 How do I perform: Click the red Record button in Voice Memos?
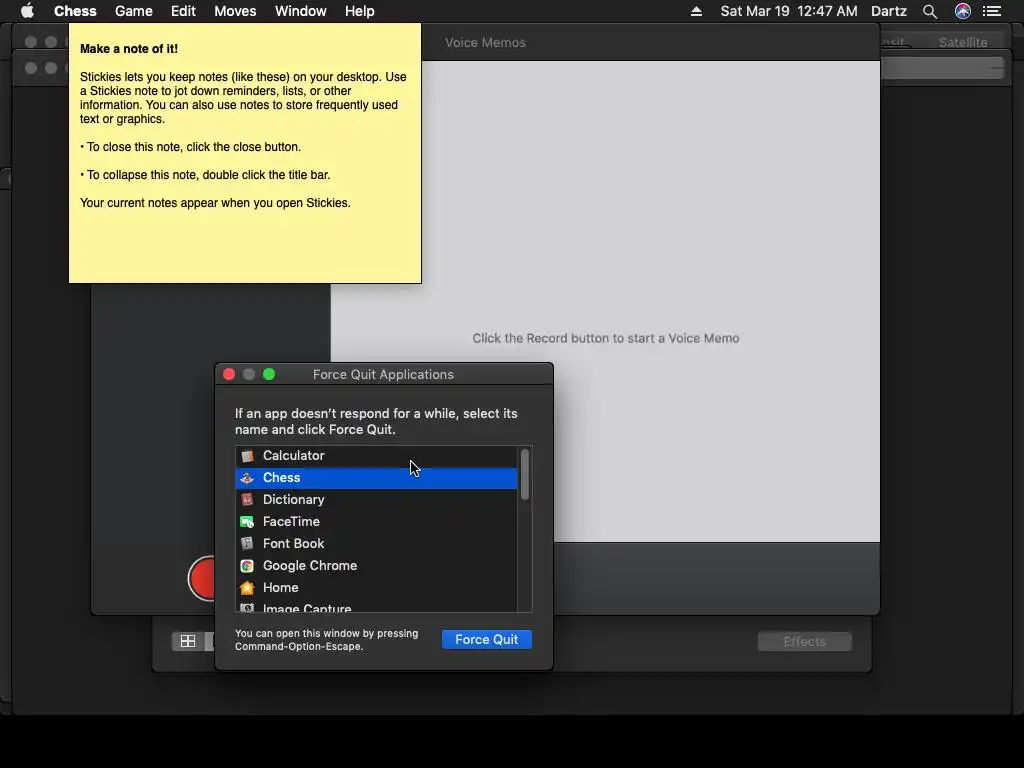(202, 579)
